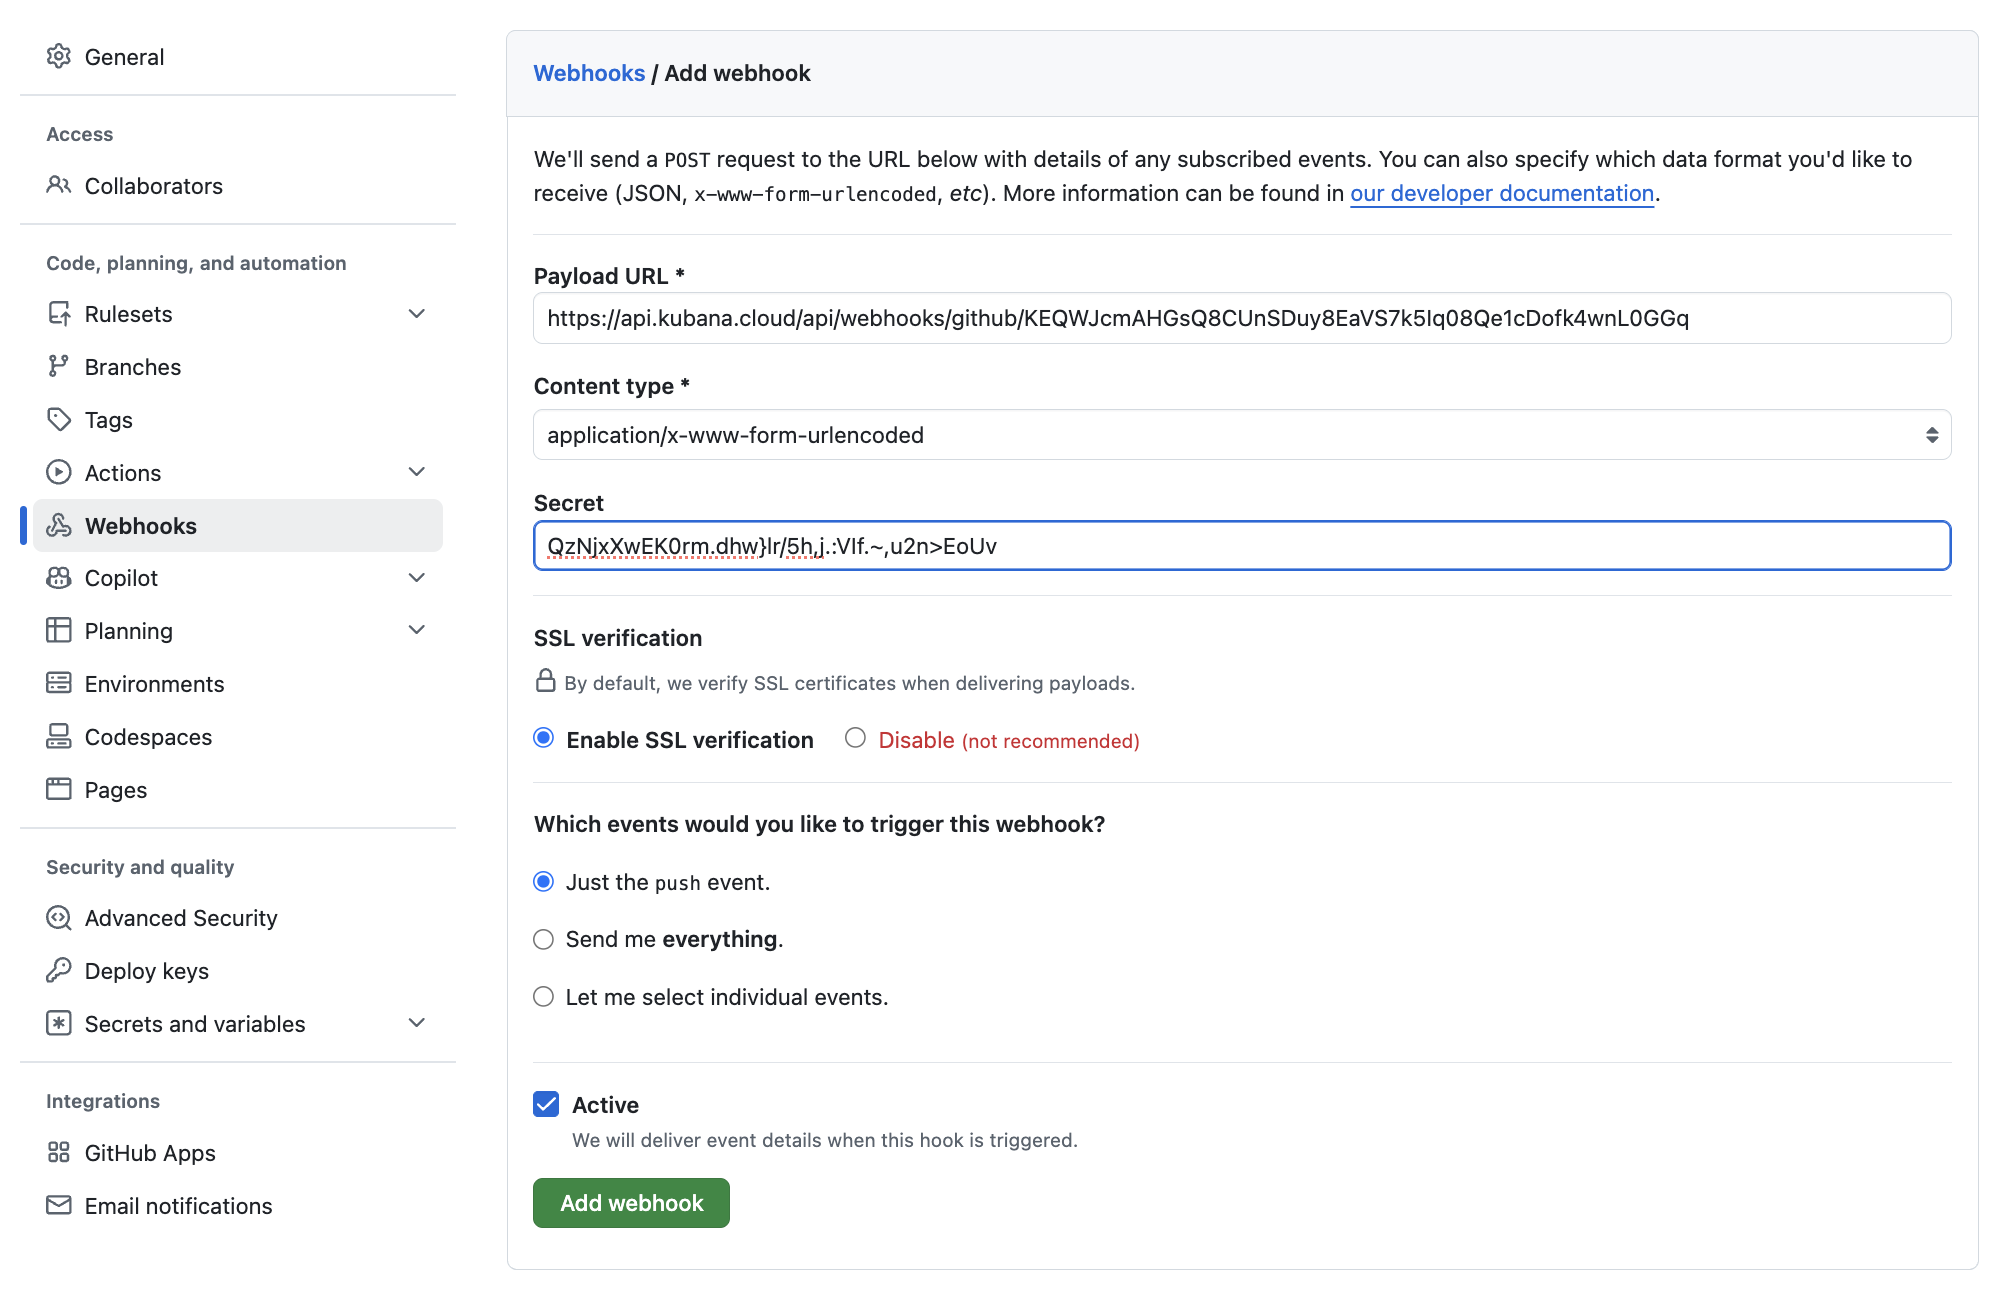2004x1292 pixels.
Task: Open the Content type dropdown
Action: pos(1242,435)
